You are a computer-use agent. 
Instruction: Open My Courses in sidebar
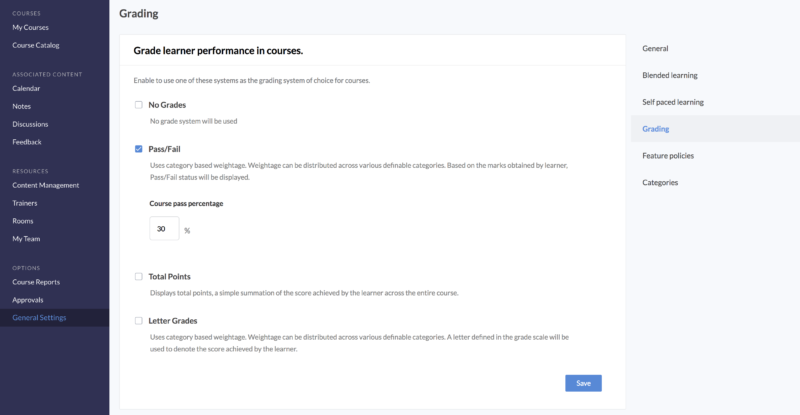click(30, 27)
